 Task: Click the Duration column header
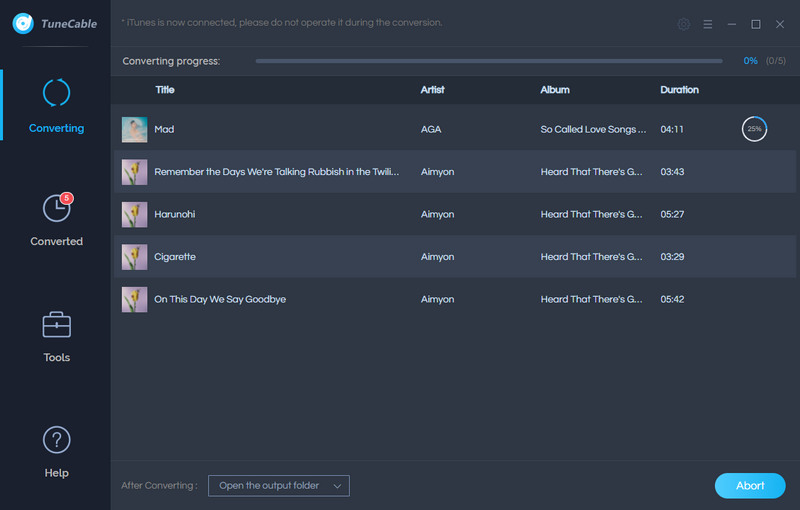click(x=679, y=90)
